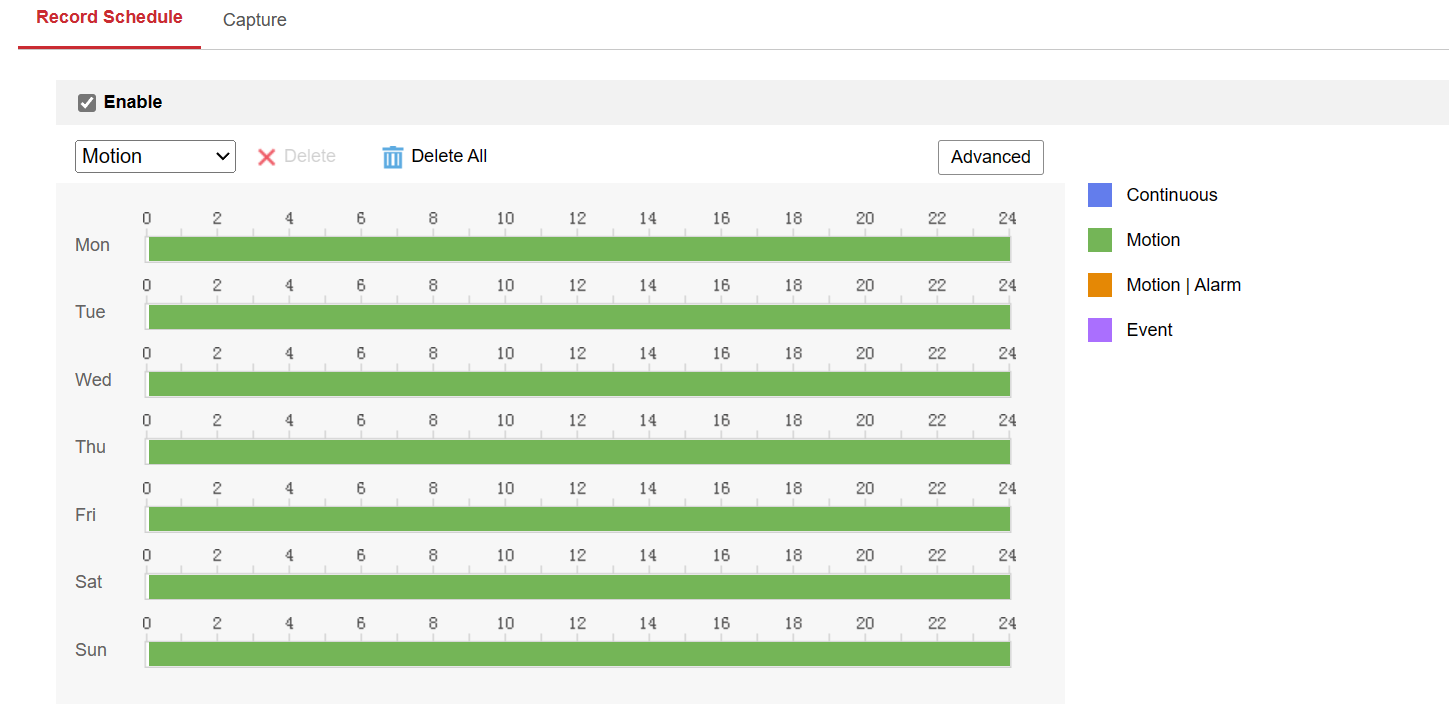
Task: Select the Record Schedule tab
Action: click(x=109, y=18)
